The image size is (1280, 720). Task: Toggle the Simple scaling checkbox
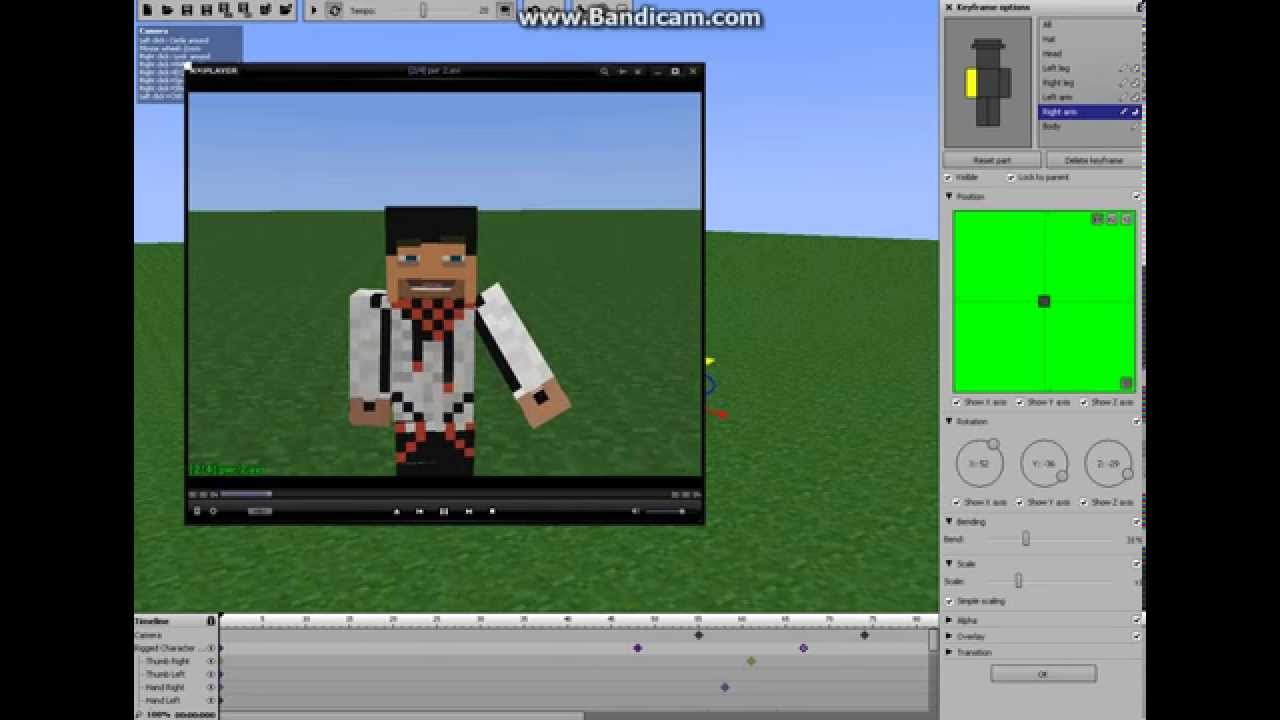click(949, 601)
